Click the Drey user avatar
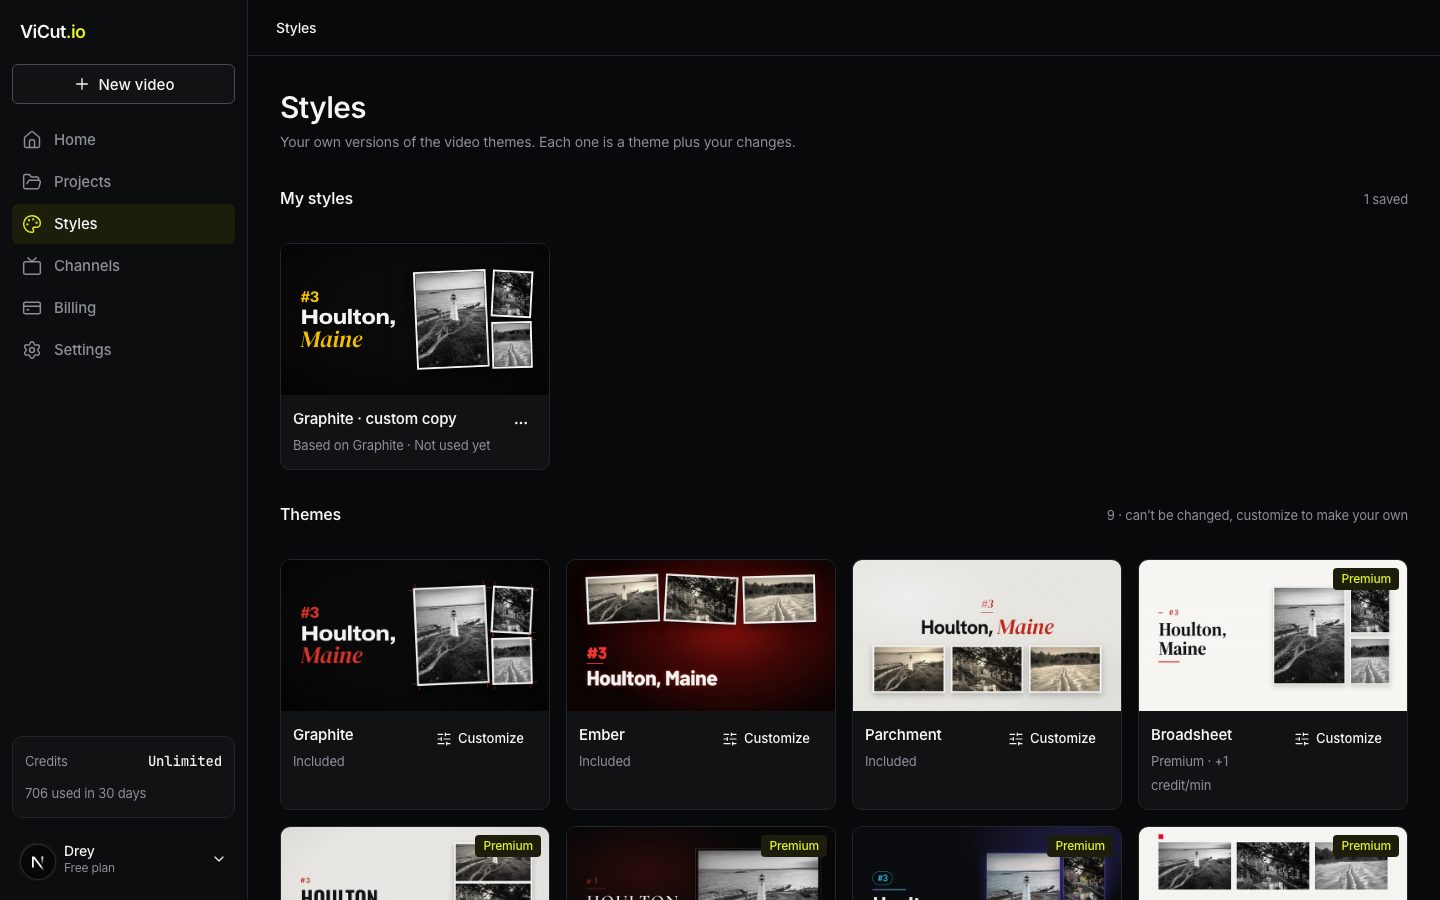The width and height of the screenshot is (1440, 900). pos(38,861)
